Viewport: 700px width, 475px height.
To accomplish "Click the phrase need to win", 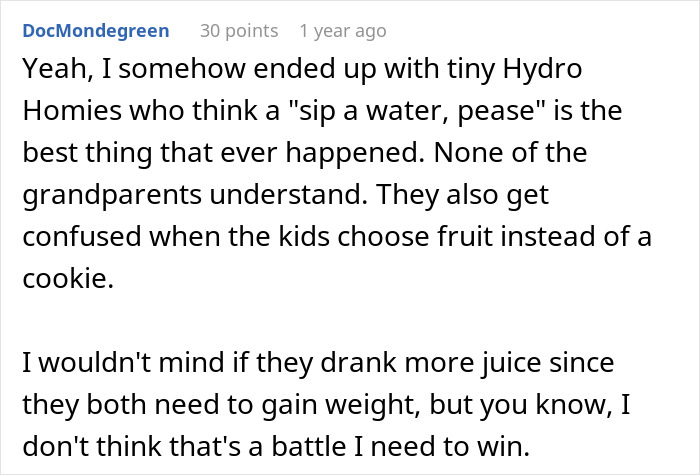I will pos(450,446).
